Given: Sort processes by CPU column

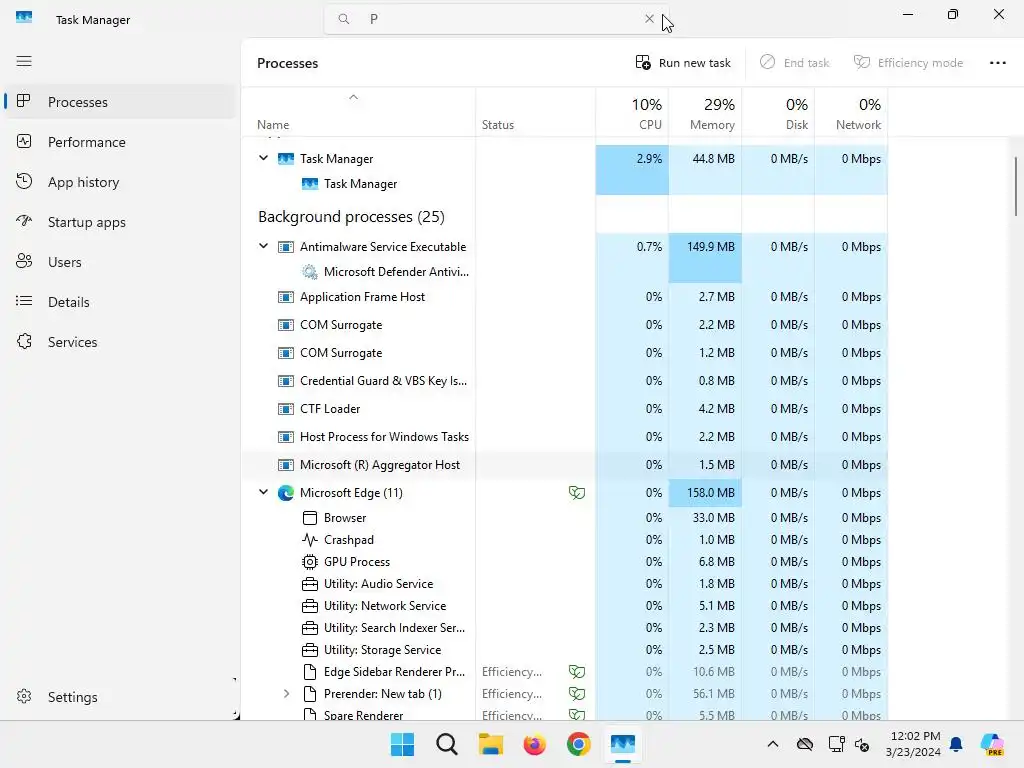Looking at the screenshot, I should (632, 113).
